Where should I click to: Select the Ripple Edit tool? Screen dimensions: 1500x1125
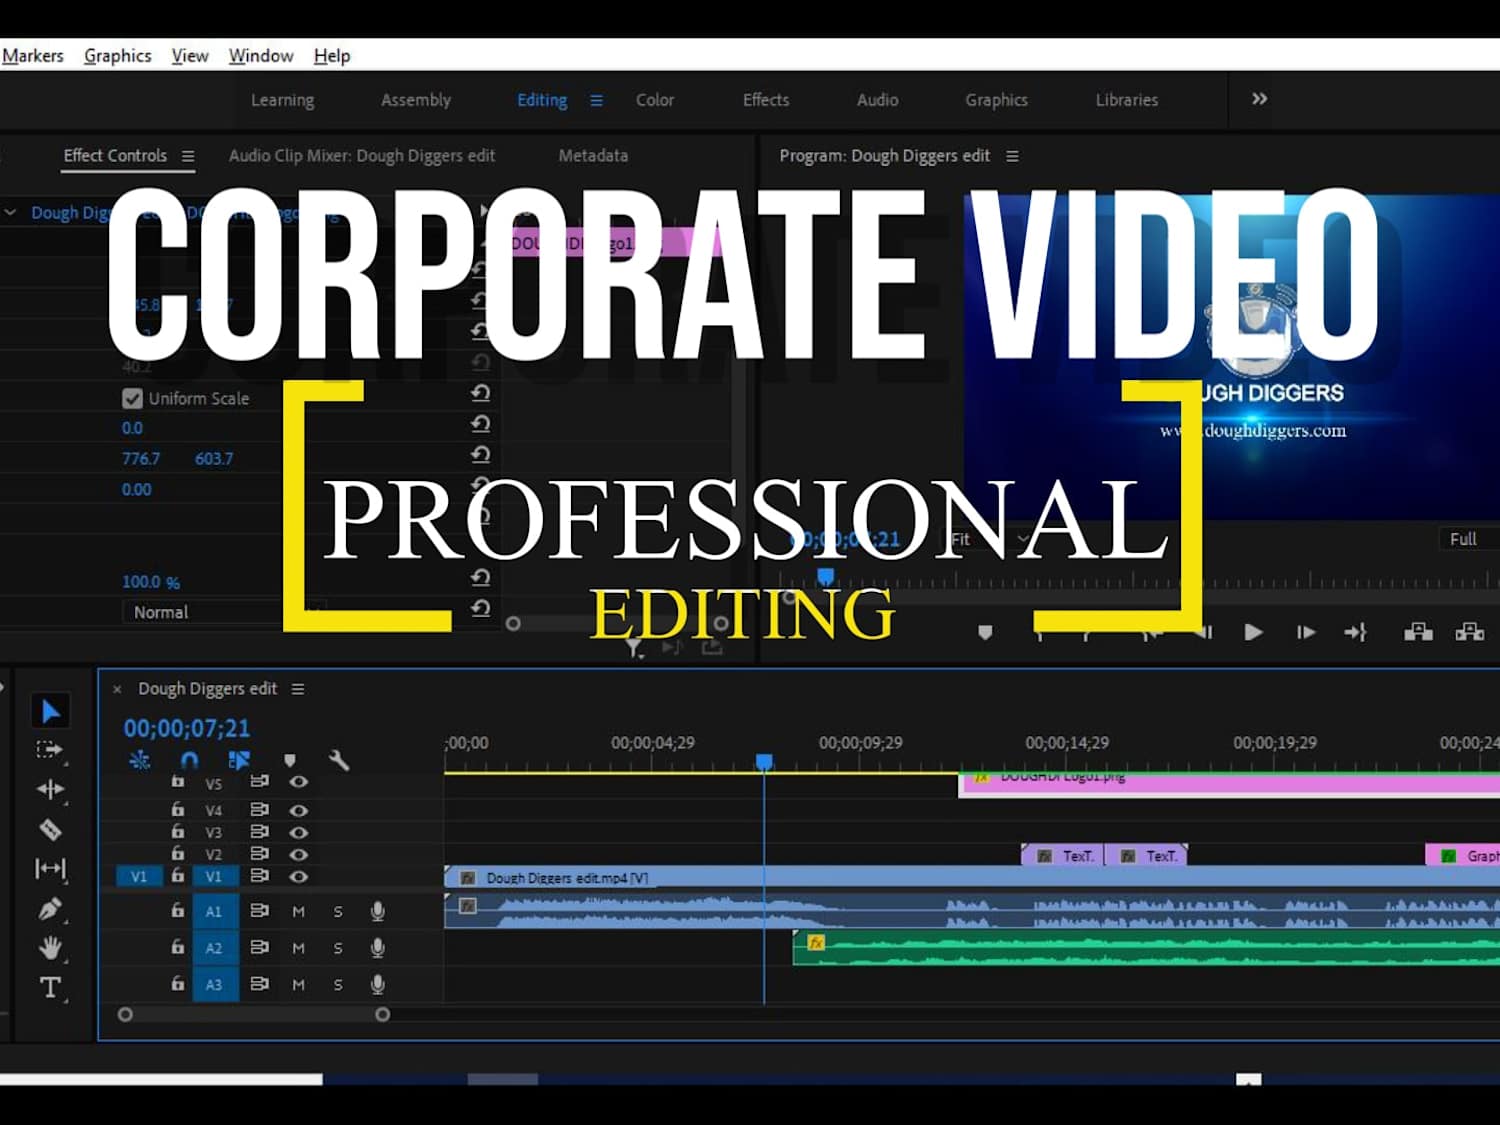tap(50, 789)
